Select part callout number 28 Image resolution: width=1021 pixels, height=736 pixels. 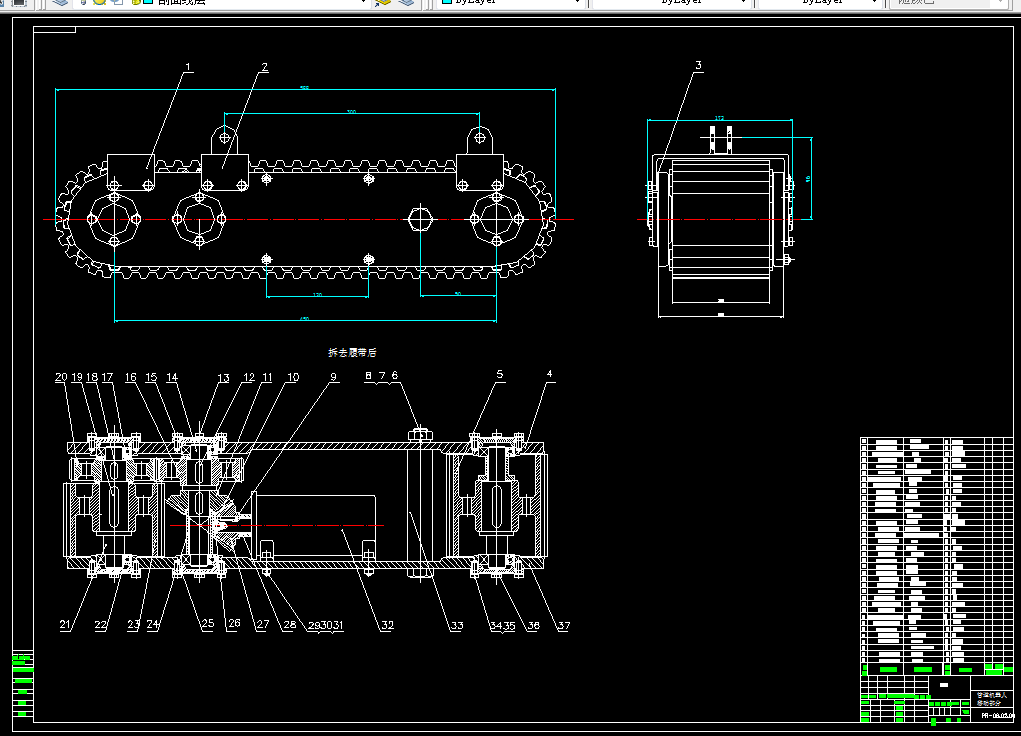click(290, 625)
